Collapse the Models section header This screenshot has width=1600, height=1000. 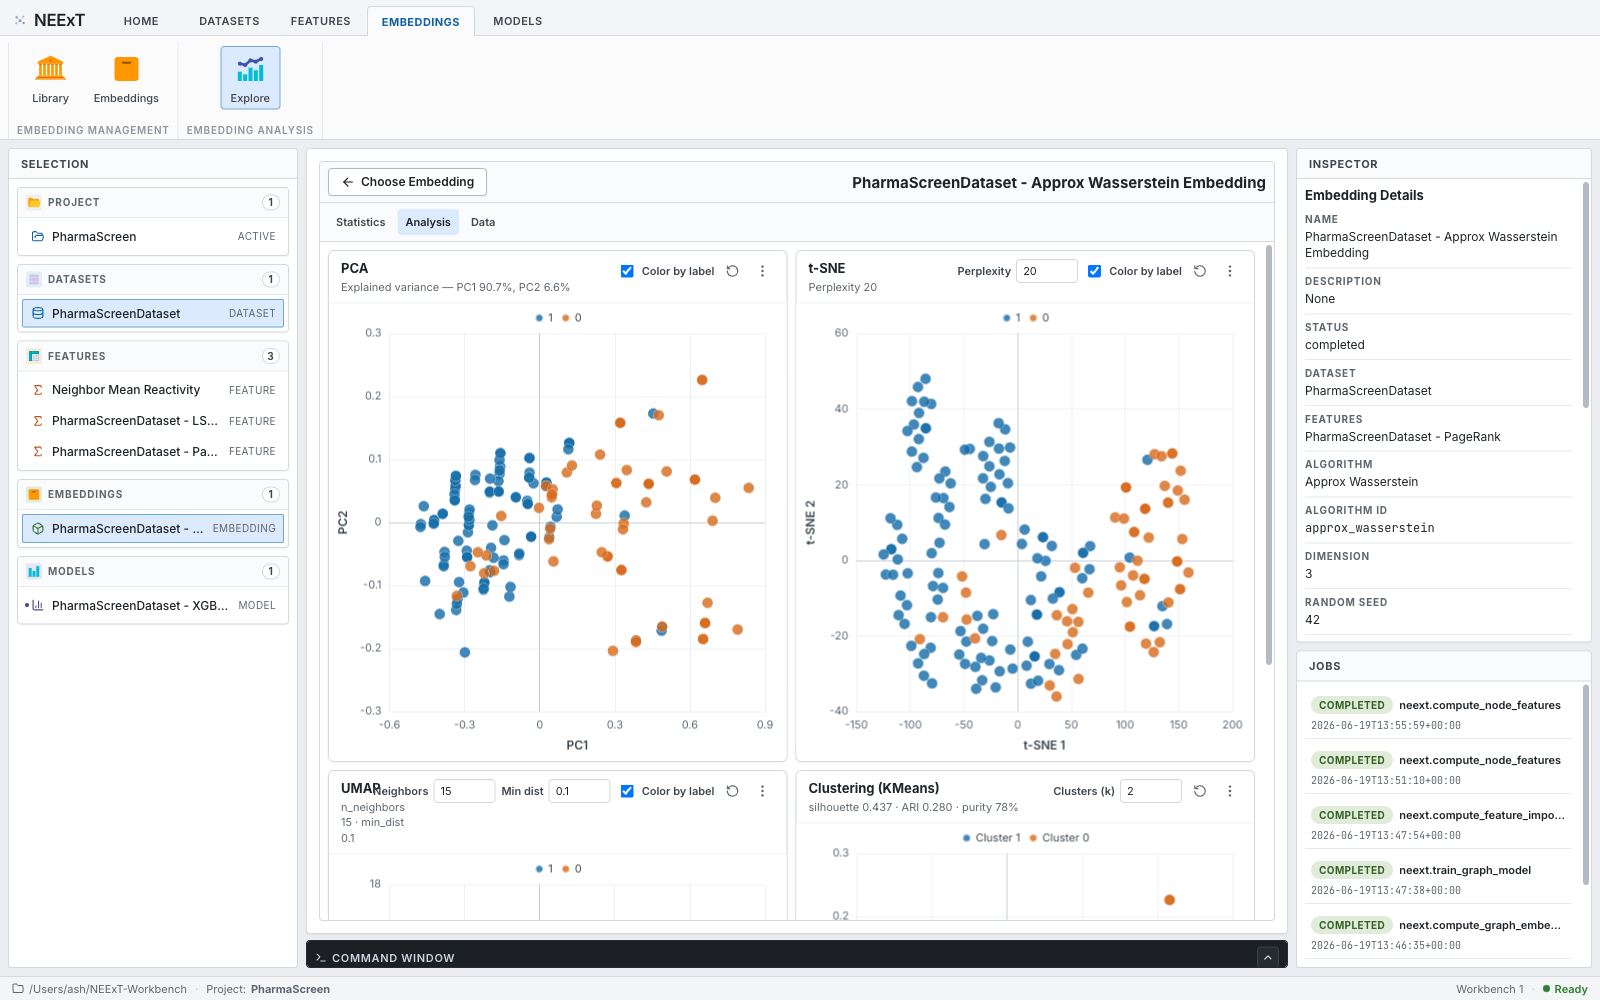coord(153,571)
